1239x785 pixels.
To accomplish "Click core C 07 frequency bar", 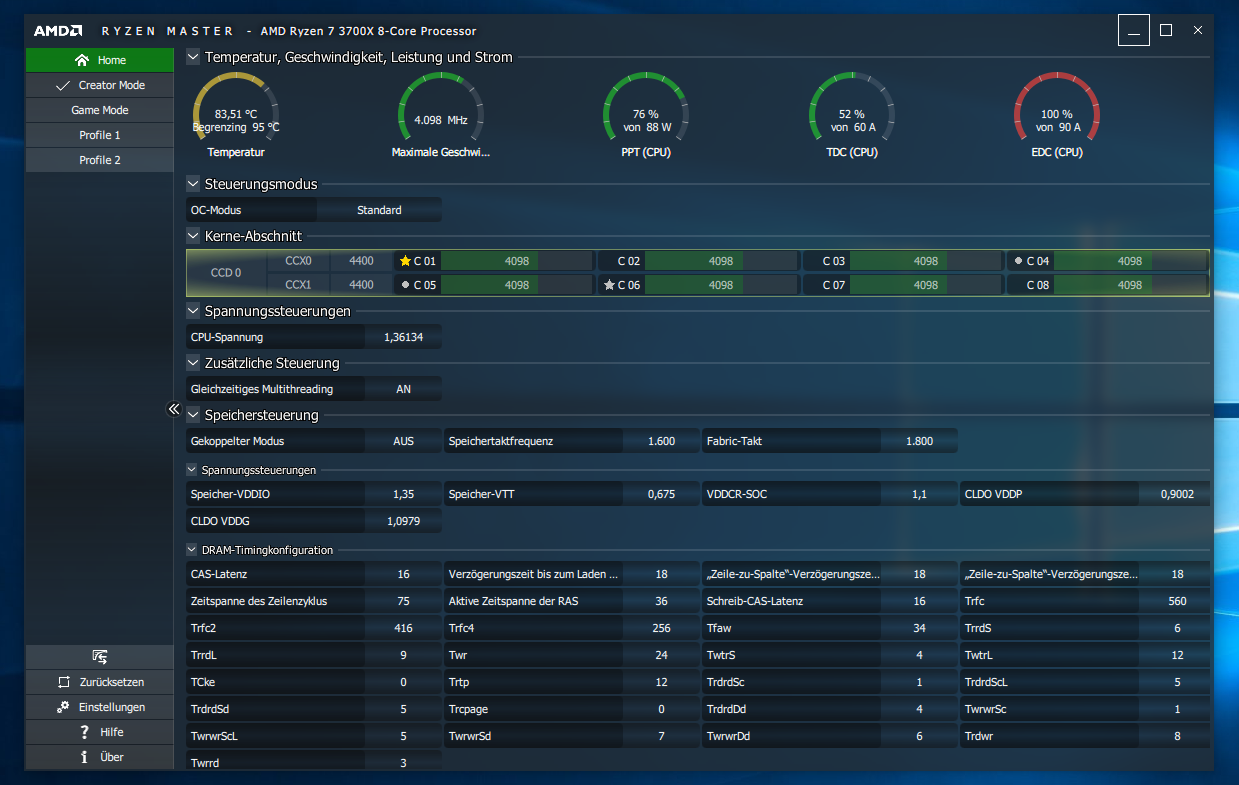I will tap(926, 285).
